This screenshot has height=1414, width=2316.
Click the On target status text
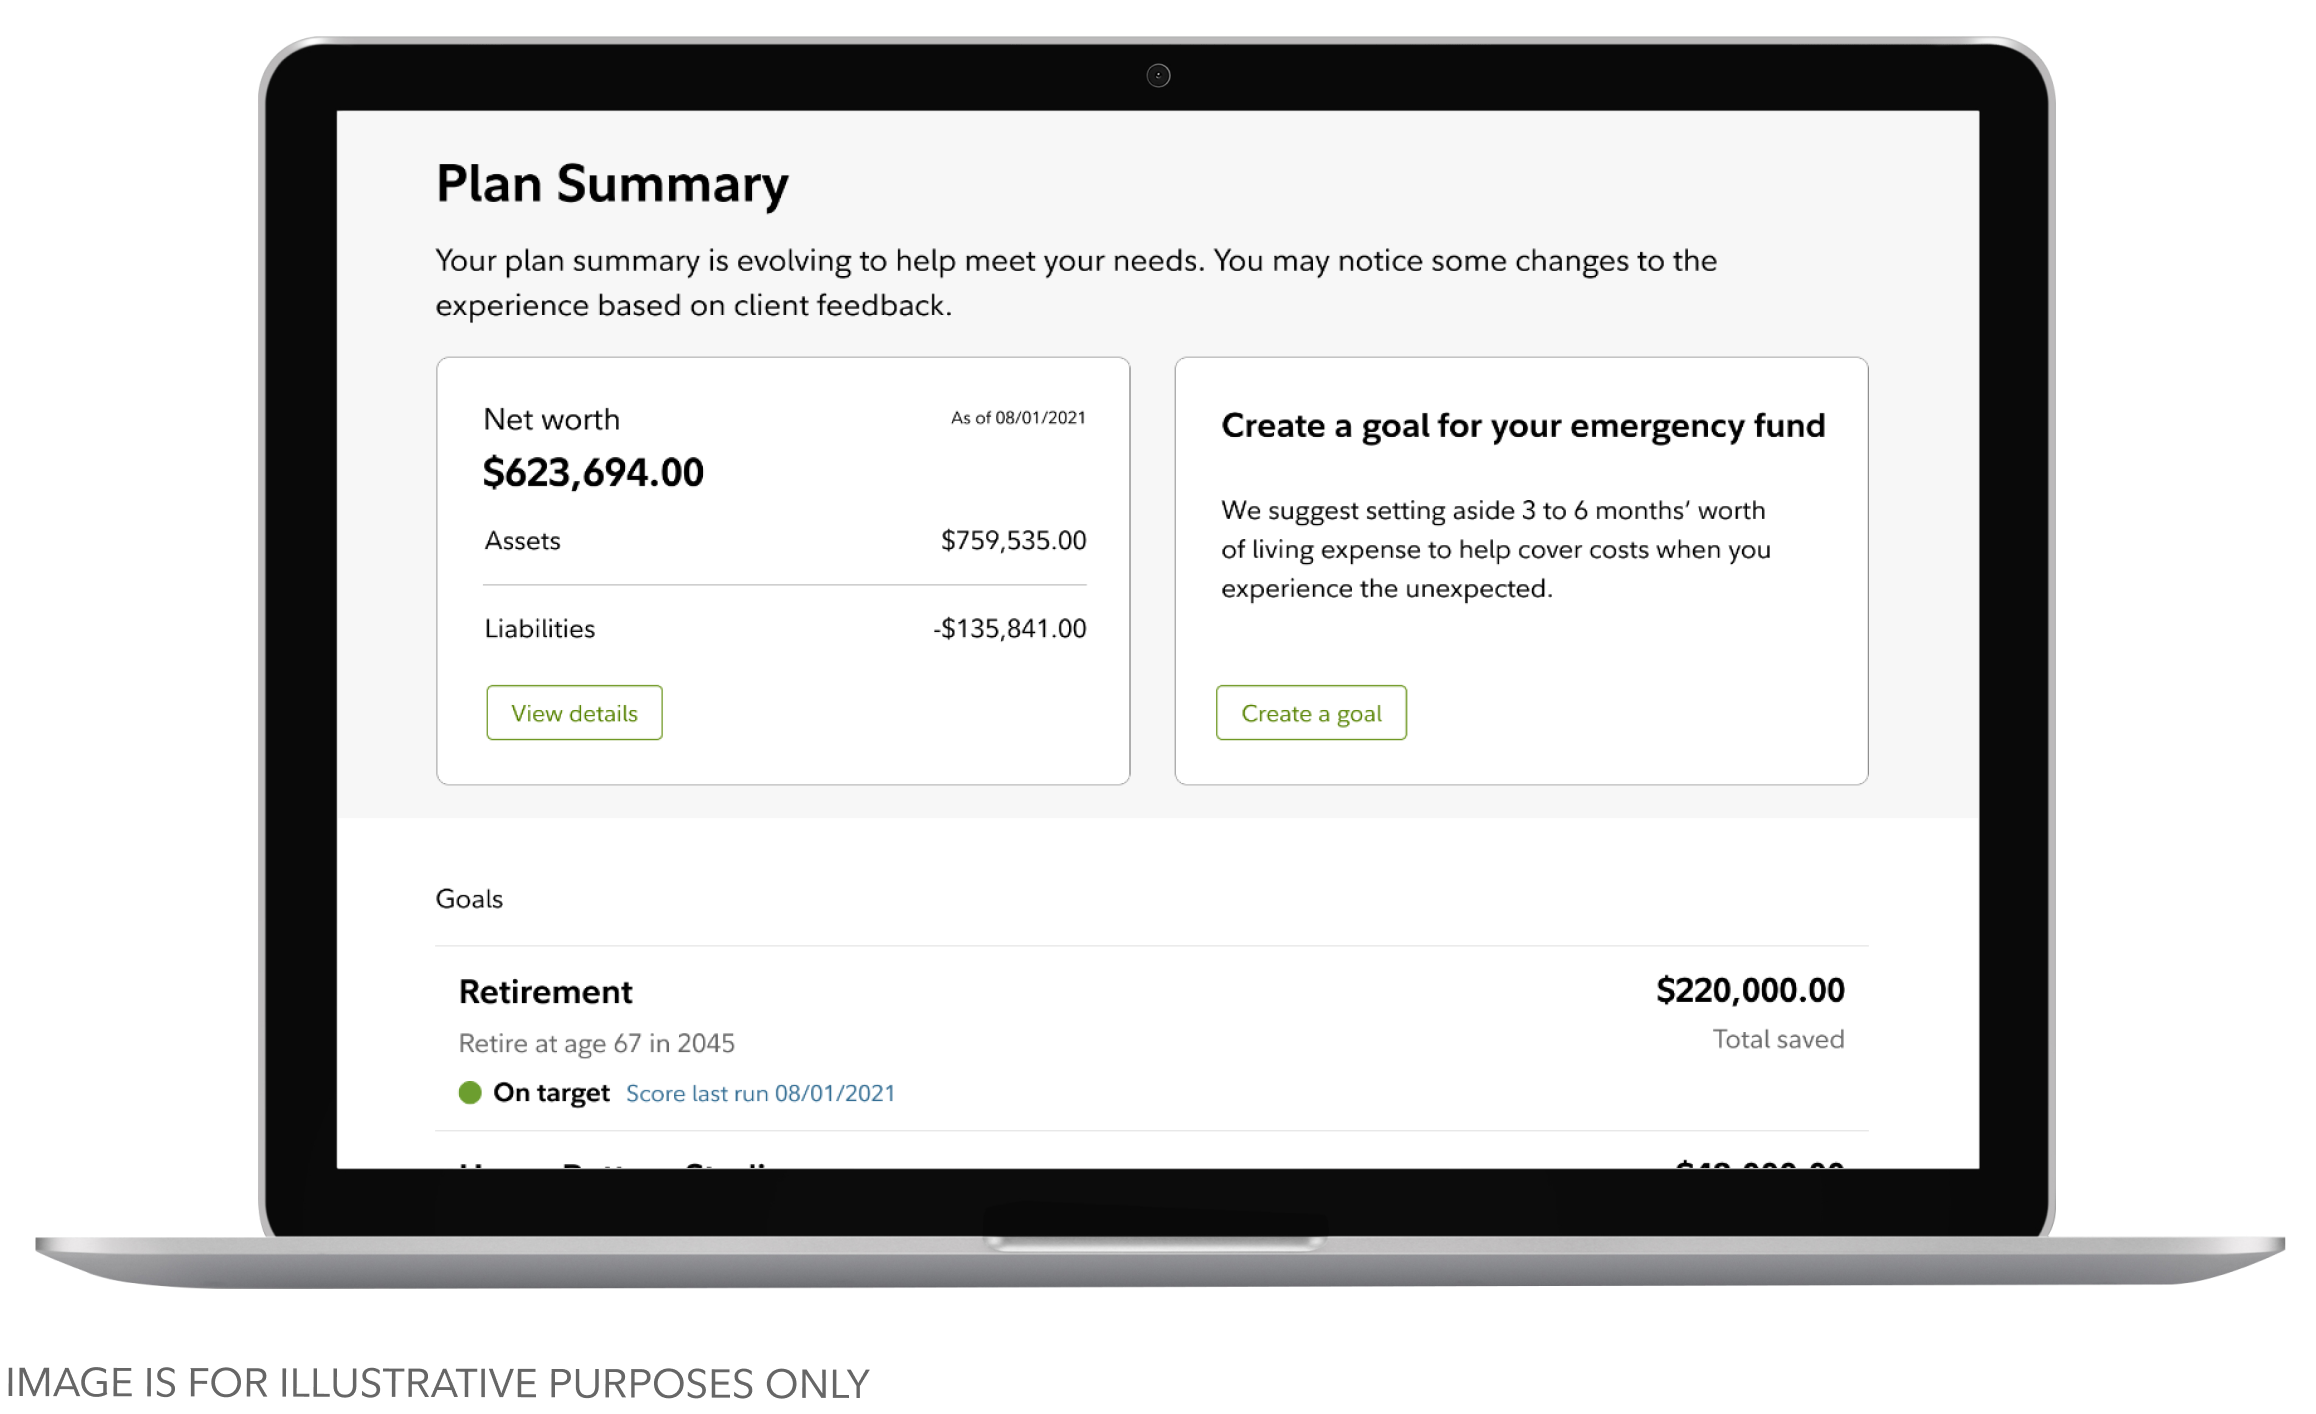[x=551, y=1092]
